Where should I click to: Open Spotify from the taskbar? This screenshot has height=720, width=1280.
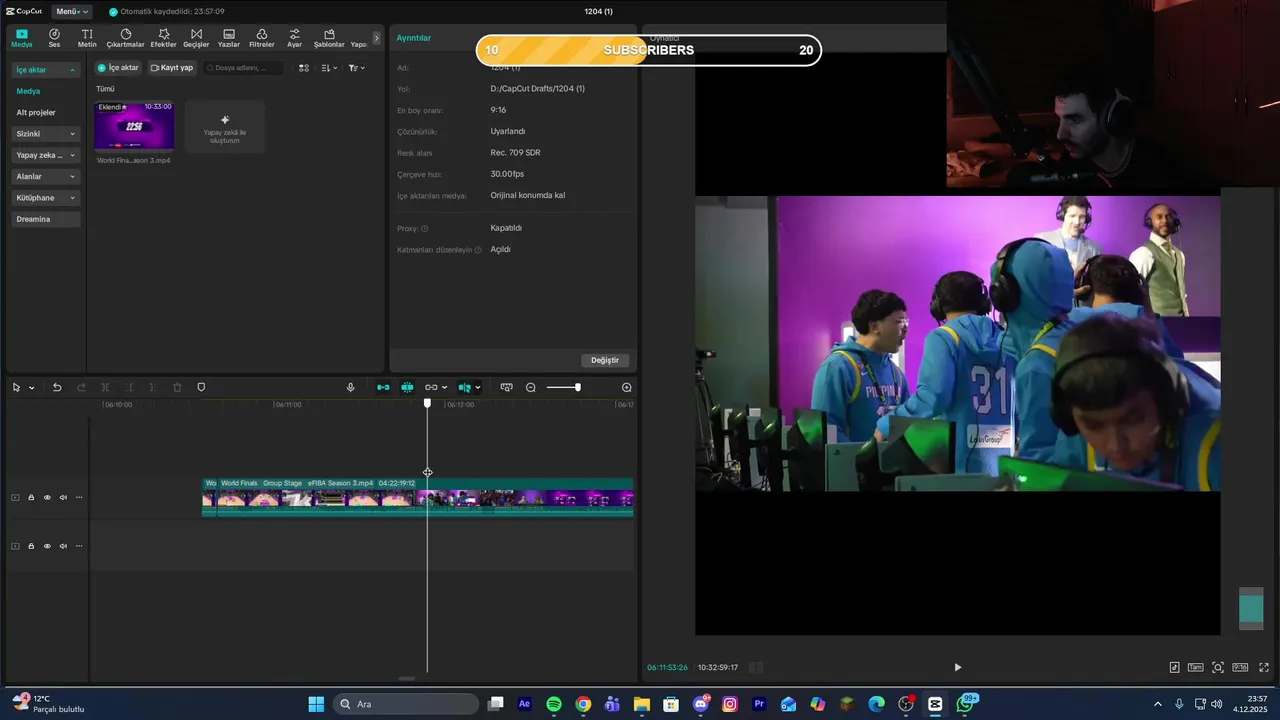tap(554, 704)
